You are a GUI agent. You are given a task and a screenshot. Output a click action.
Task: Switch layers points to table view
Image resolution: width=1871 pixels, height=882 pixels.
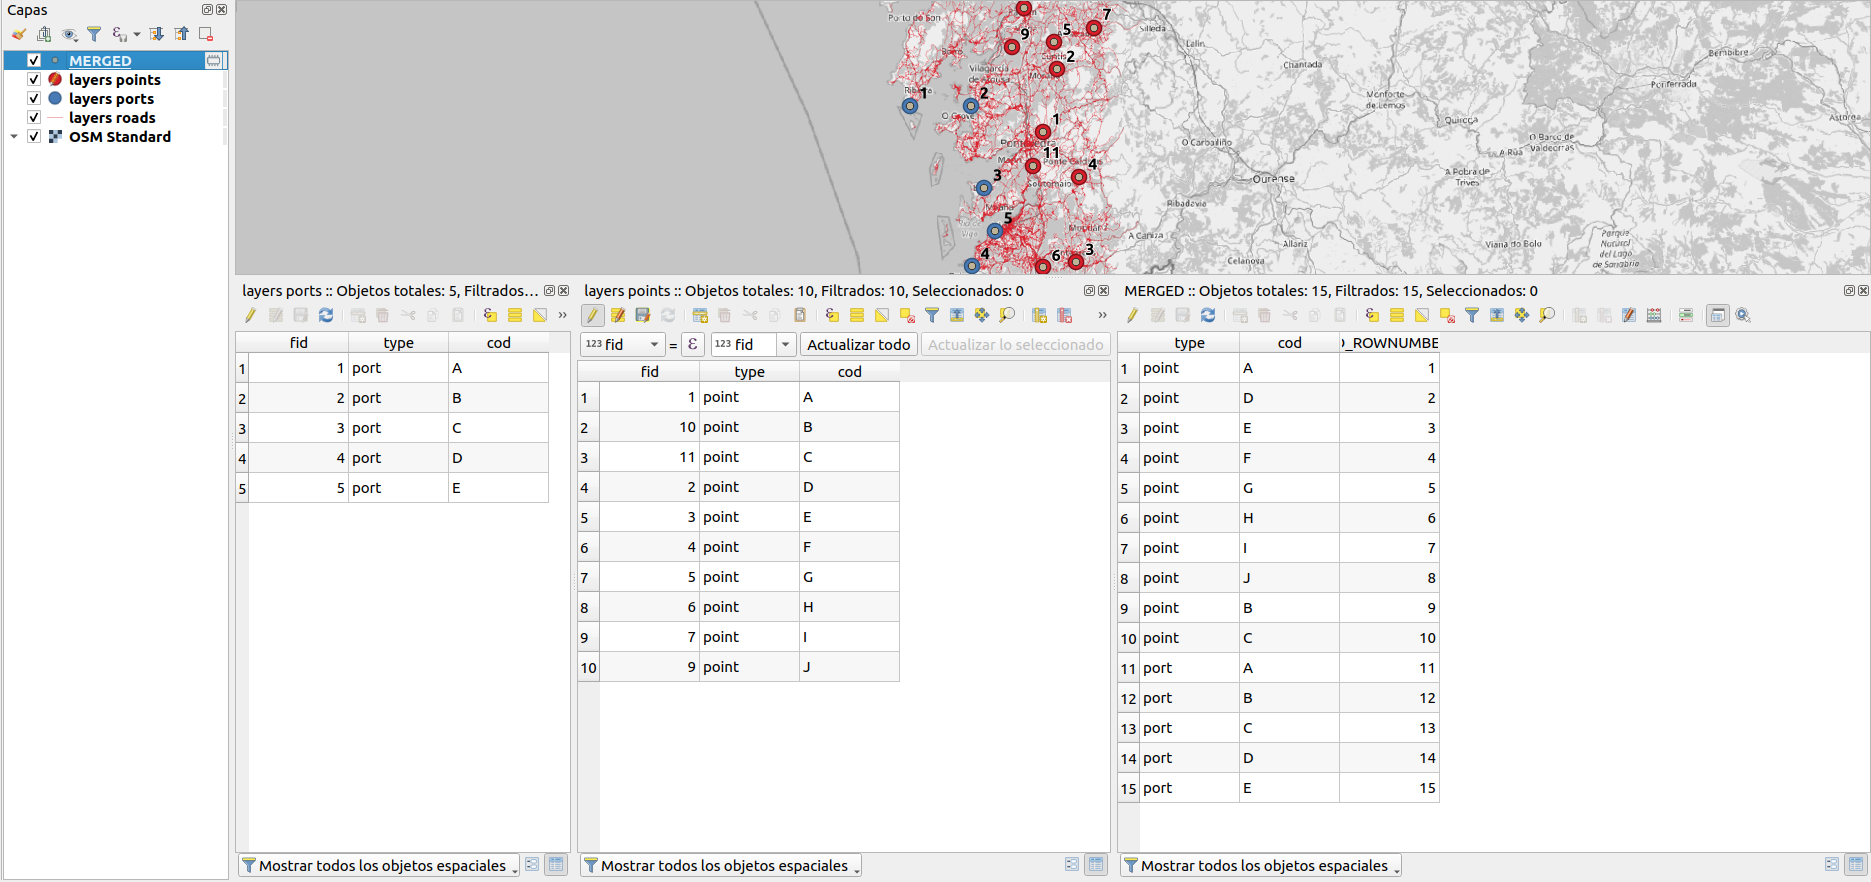click(x=1096, y=865)
